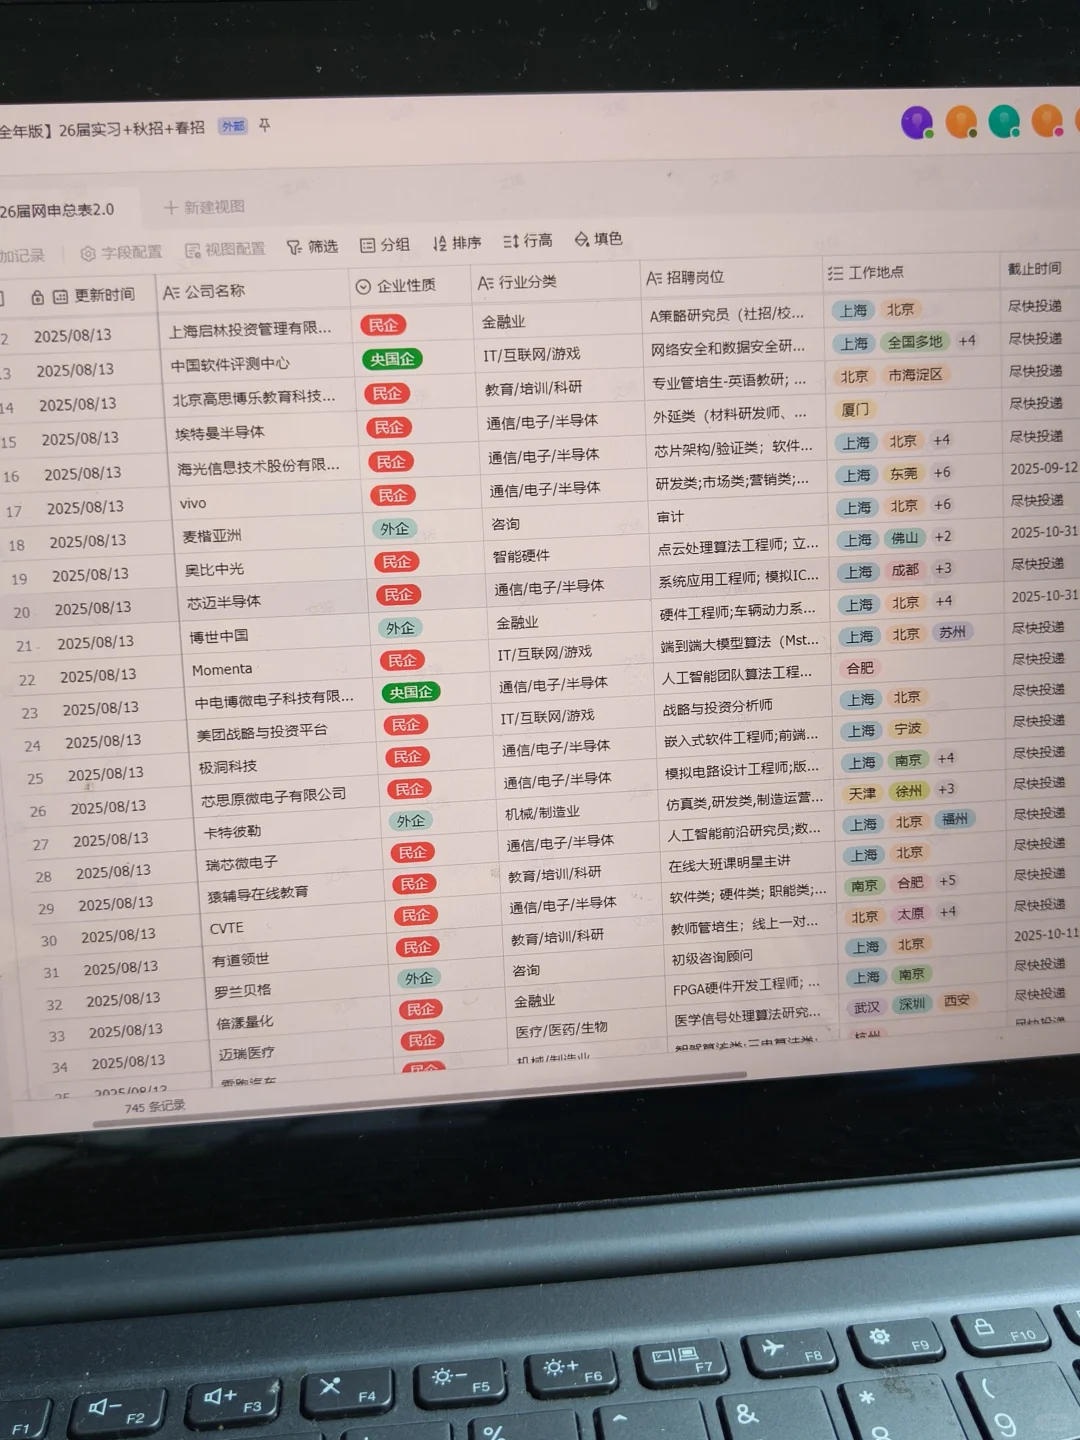Add a new view with 新建视图

[x=204, y=207]
